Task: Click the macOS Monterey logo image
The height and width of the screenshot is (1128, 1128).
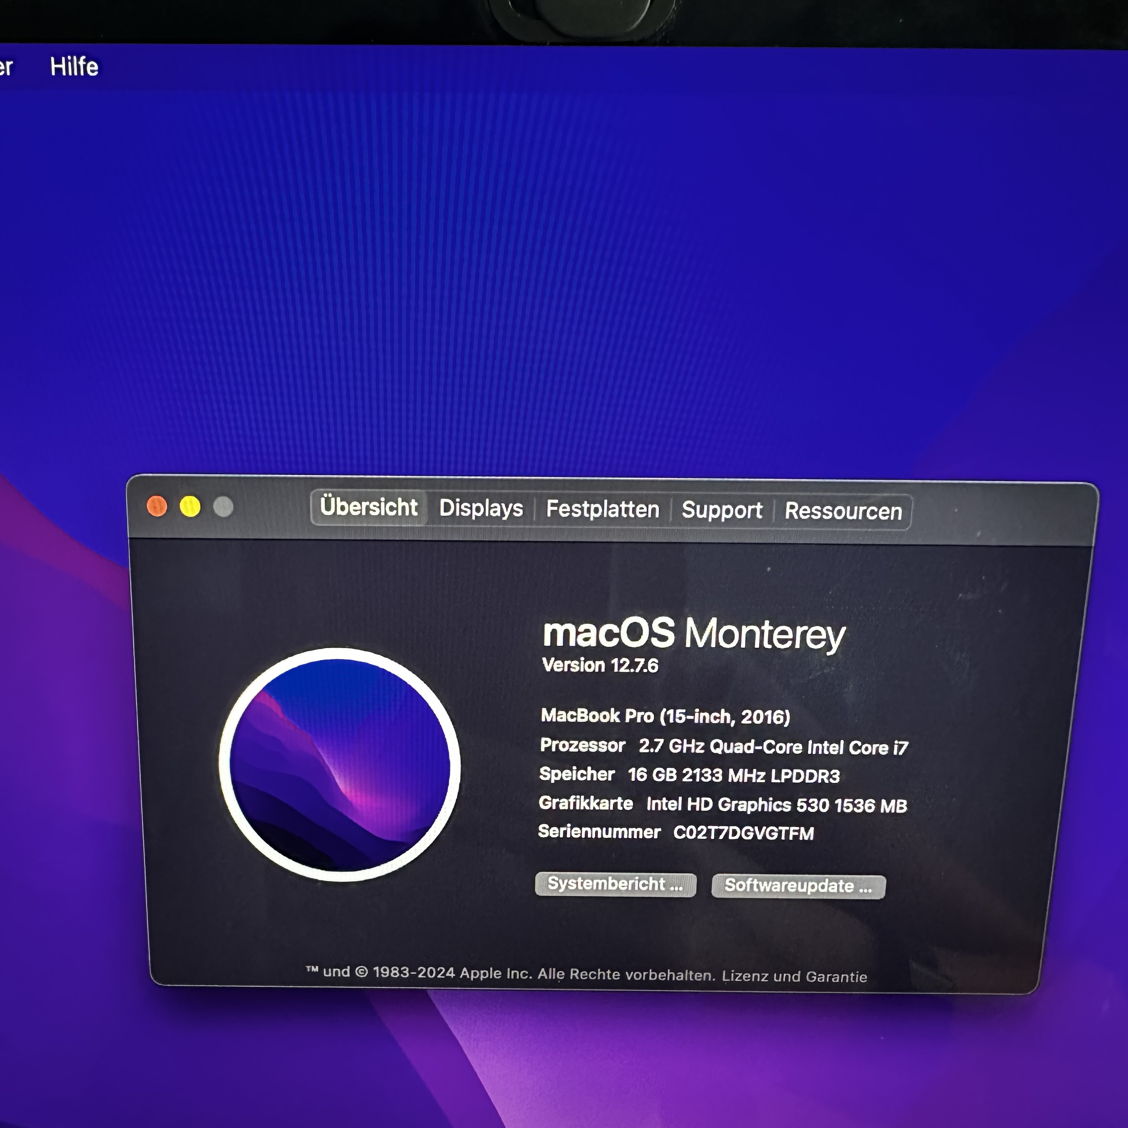Action: point(340,764)
